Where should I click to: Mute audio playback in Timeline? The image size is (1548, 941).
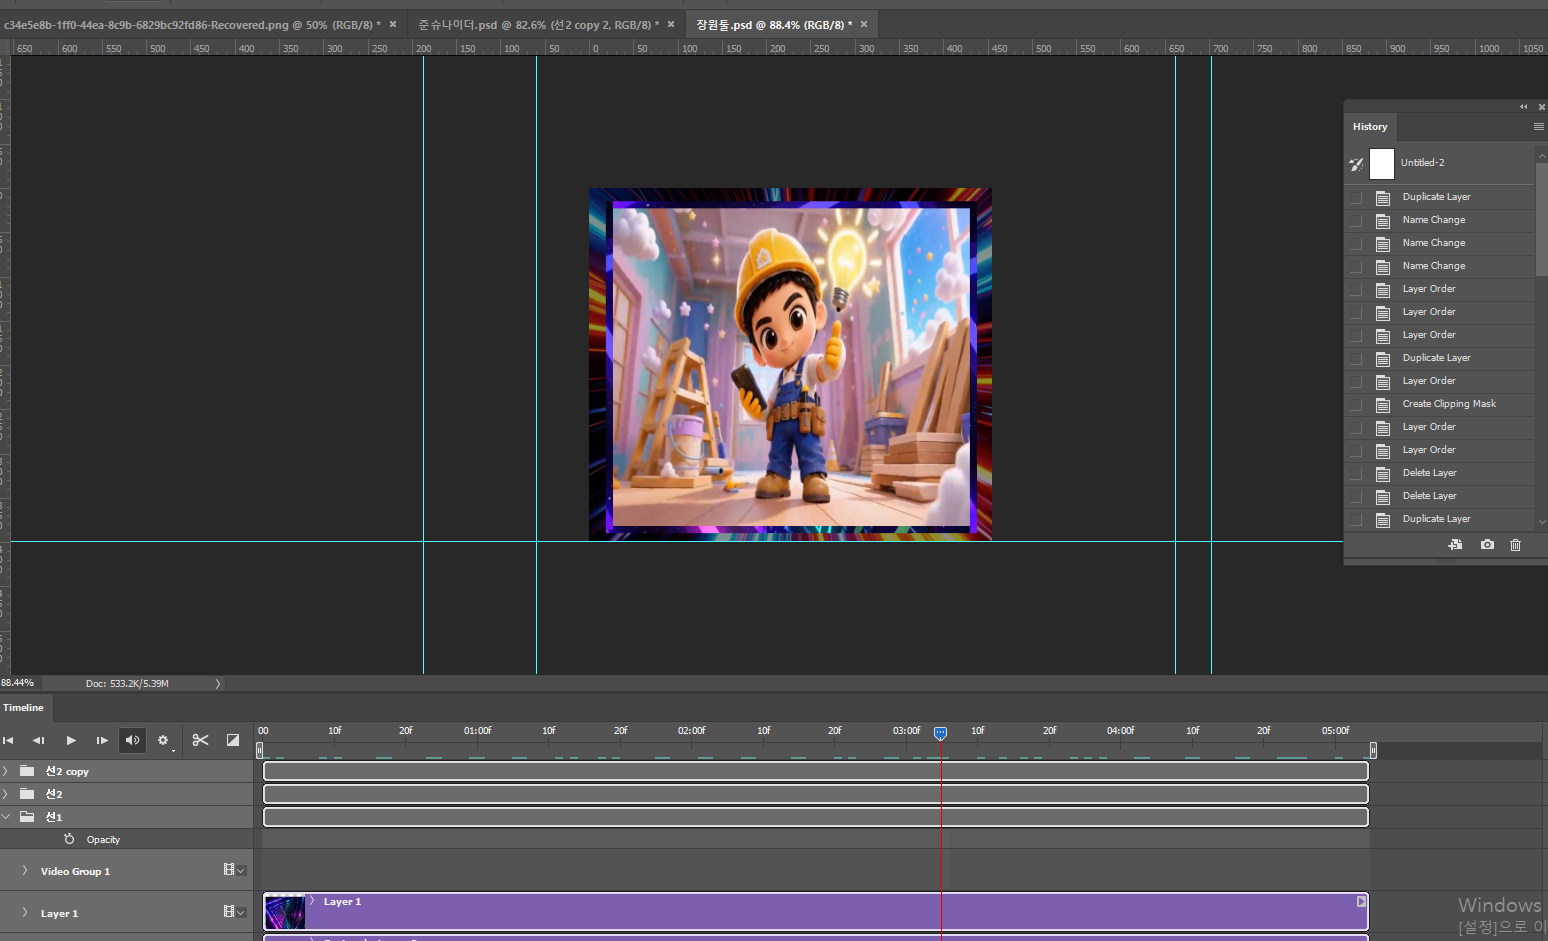tap(132, 740)
